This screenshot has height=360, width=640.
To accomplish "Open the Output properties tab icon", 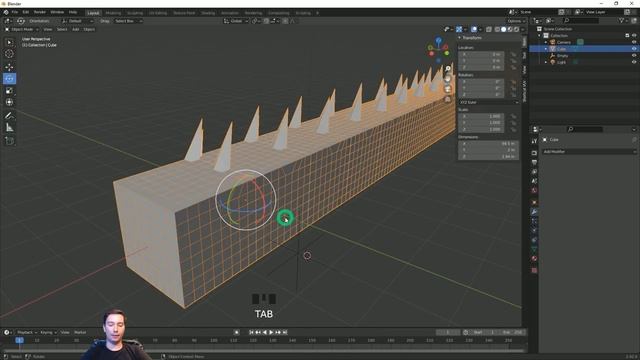I will tap(534, 162).
